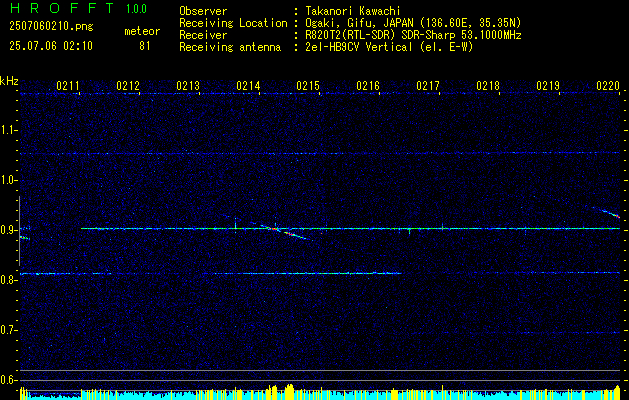Image resolution: width=629 pixels, height=400 pixels.
Task: Click the kHz axis unit label
Action: (x=9, y=81)
